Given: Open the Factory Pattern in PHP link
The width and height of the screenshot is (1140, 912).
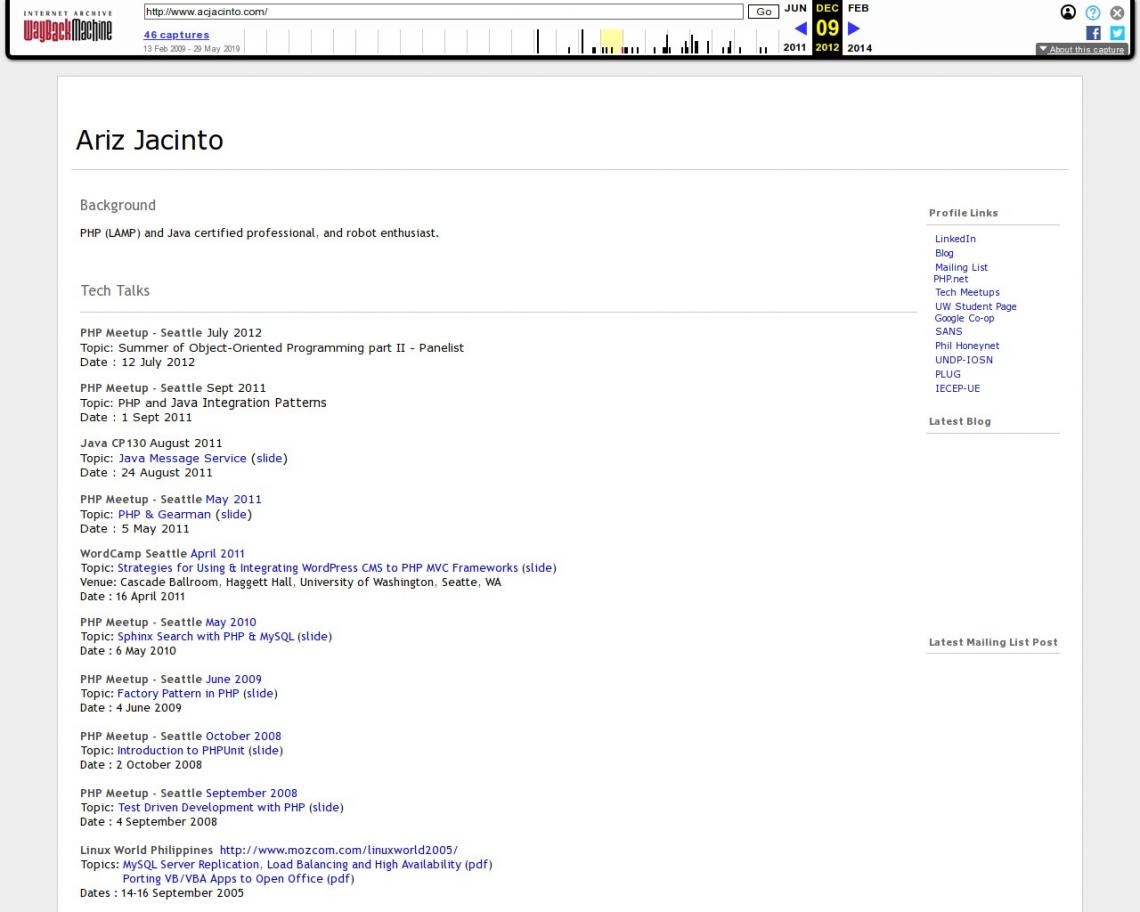Looking at the screenshot, I should click(178, 694).
